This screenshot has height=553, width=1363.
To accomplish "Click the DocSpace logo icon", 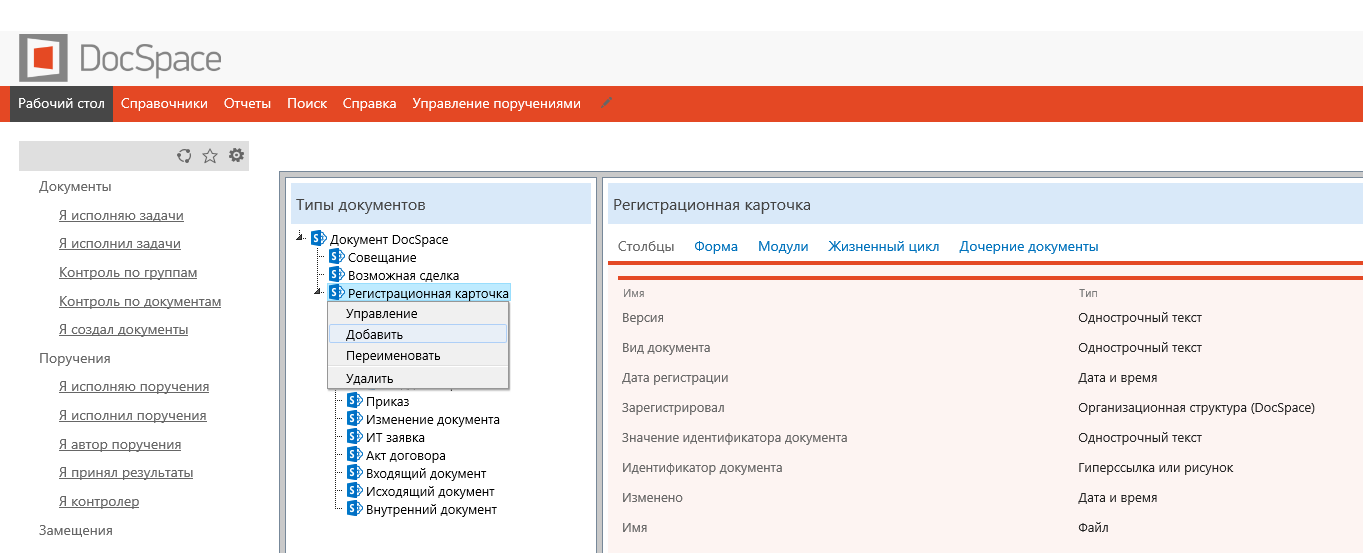I will pyautogui.click(x=44, y=58).
